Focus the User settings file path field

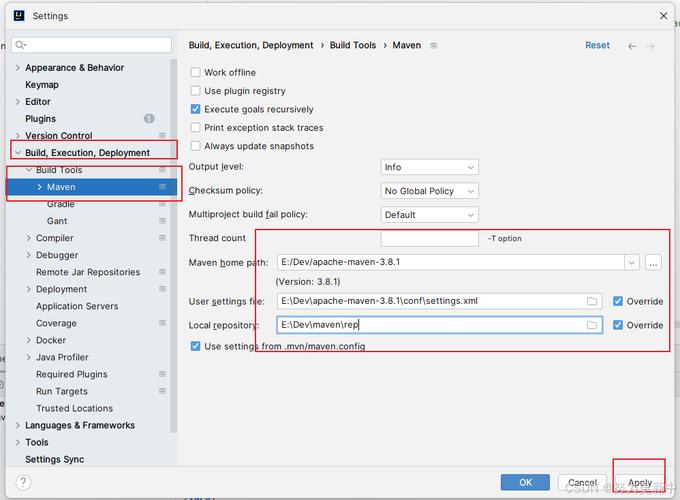pyautogui.click(x=439, y=301)
